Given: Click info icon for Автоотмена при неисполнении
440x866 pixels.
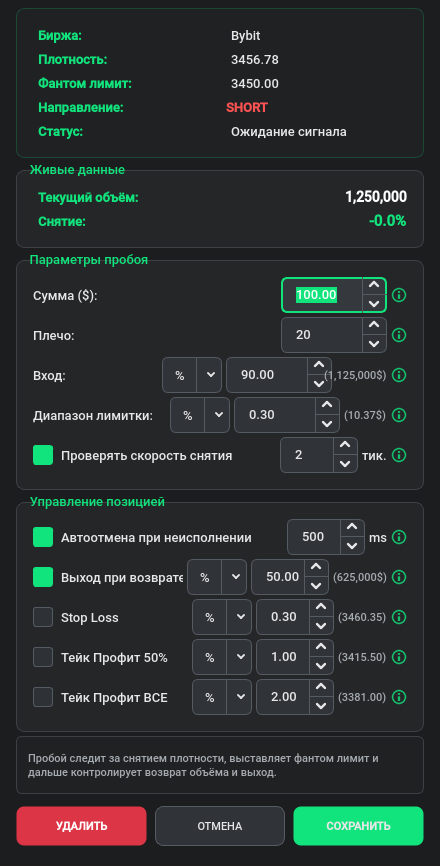Looking at the screenshot, I should pos(399,537).
